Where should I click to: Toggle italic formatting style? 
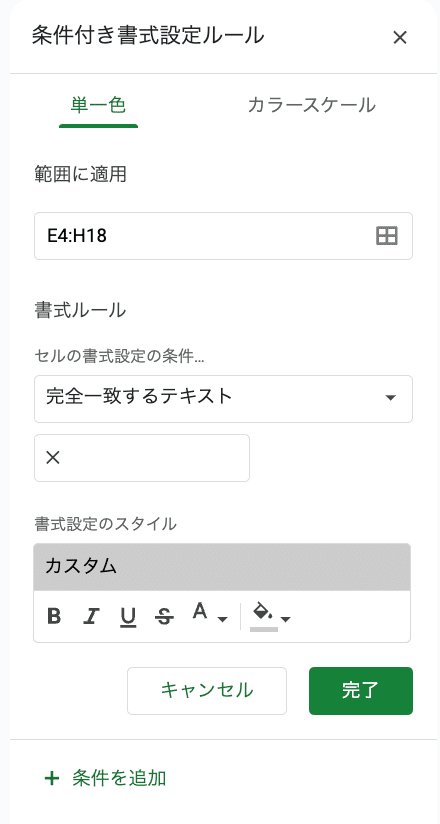[x=91, y=616]
